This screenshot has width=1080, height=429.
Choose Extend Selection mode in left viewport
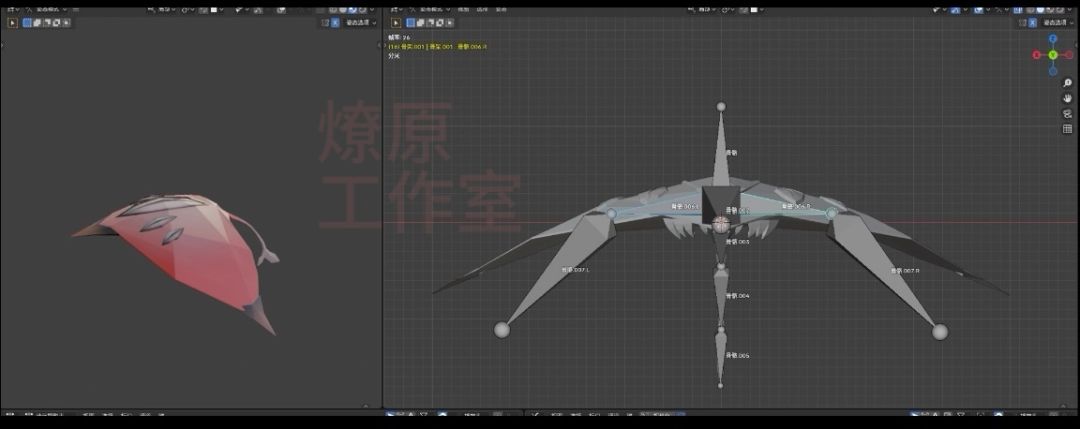[37, 23]
